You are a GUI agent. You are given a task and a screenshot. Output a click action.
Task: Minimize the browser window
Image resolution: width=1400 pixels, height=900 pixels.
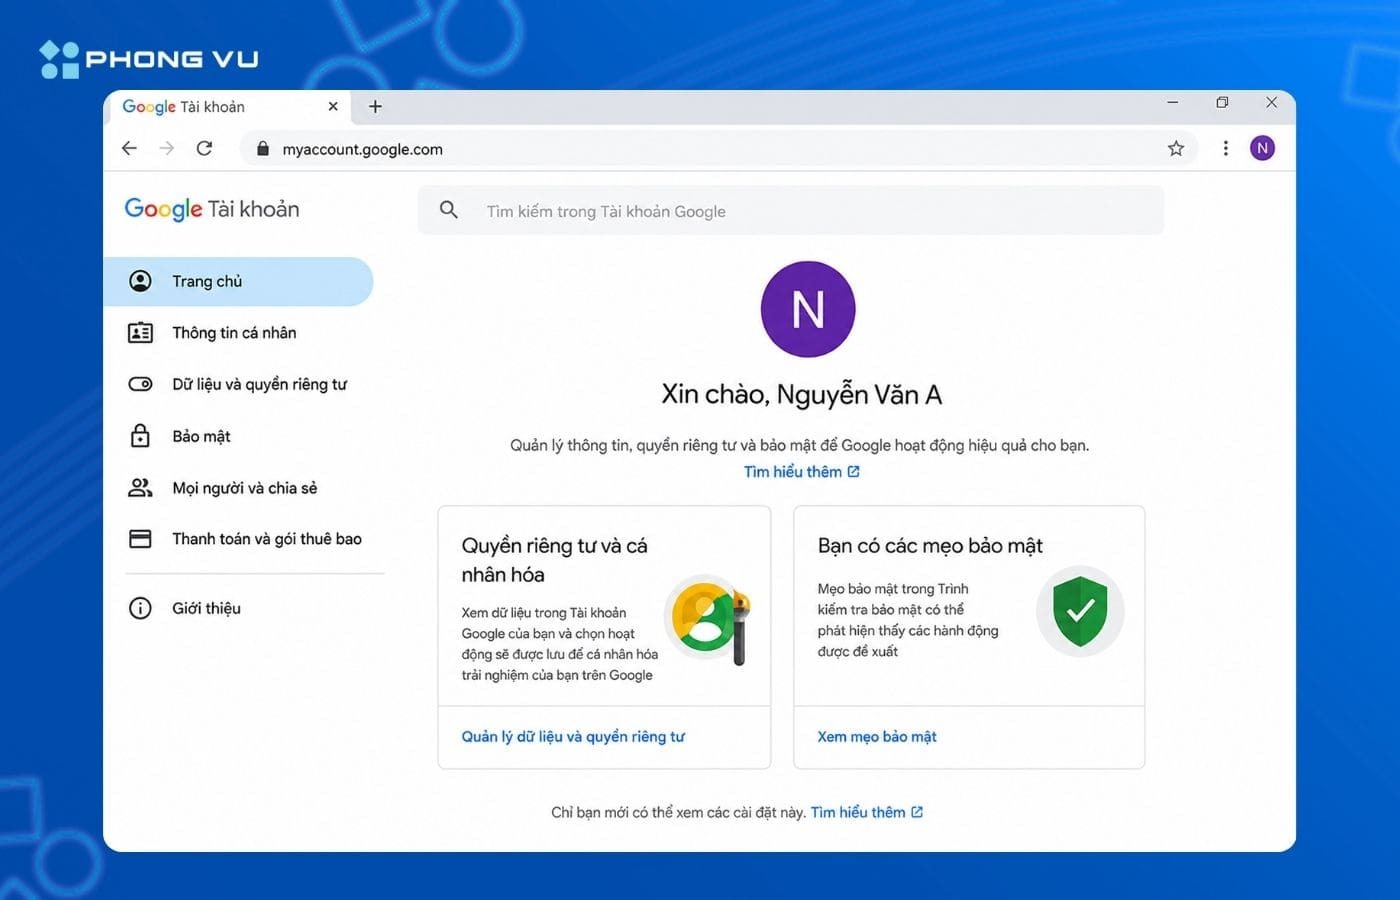coord(1173,102)
